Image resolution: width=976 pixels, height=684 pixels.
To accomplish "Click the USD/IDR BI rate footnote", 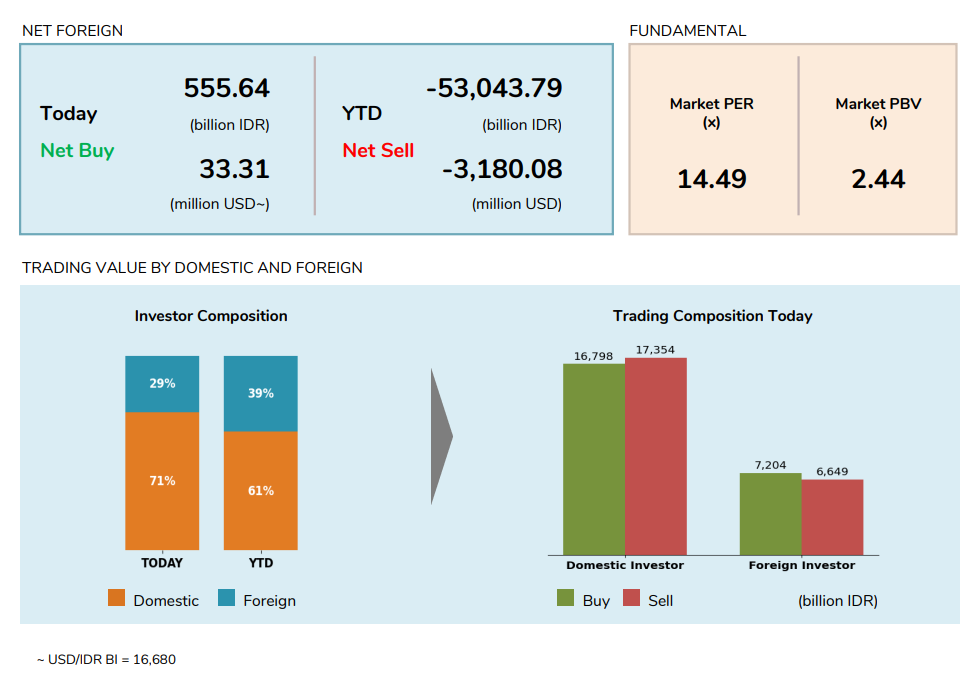I will point(106,660).
